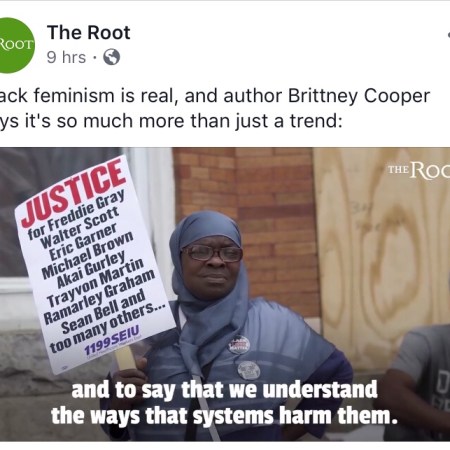Click the 'feminism is real' caption text
Screen dimensions: 450x450
[x=106, y=96]
